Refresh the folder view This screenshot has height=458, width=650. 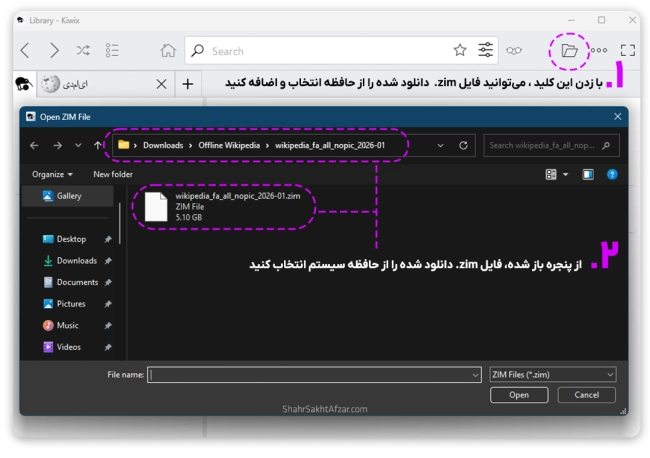[x=463, y=145]
